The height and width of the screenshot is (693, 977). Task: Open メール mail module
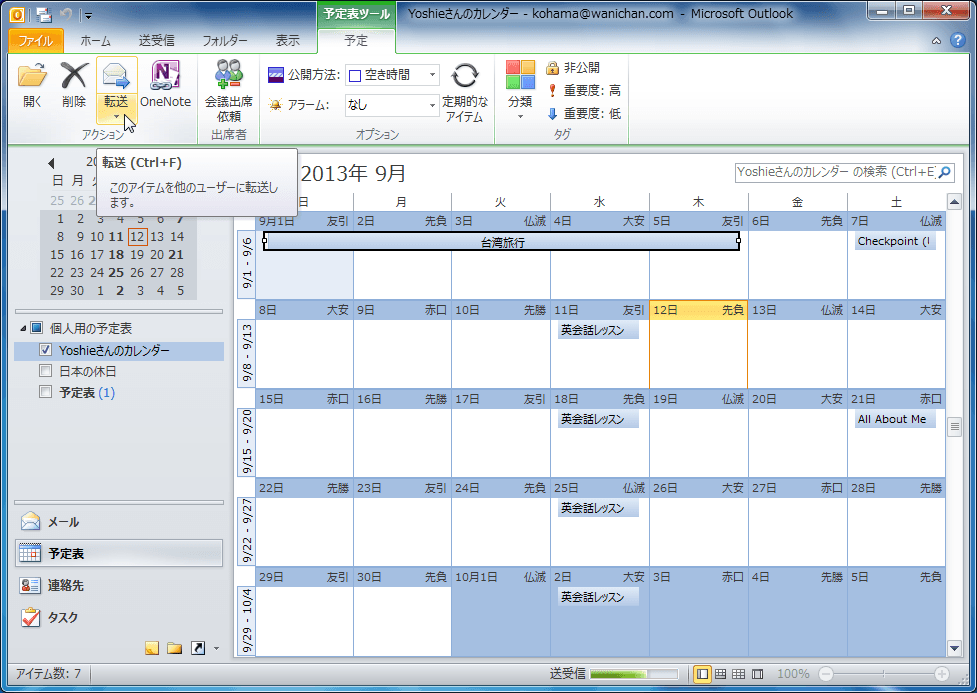[x=118, y=522]
